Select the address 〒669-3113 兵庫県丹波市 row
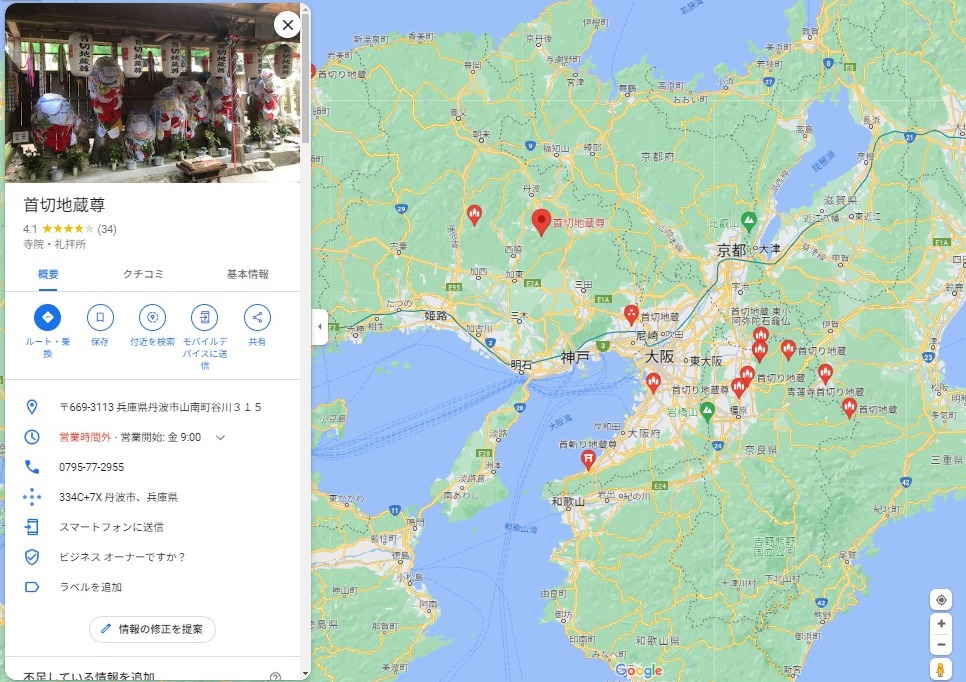This screenshot has height=682, width=966. point(153,407)
